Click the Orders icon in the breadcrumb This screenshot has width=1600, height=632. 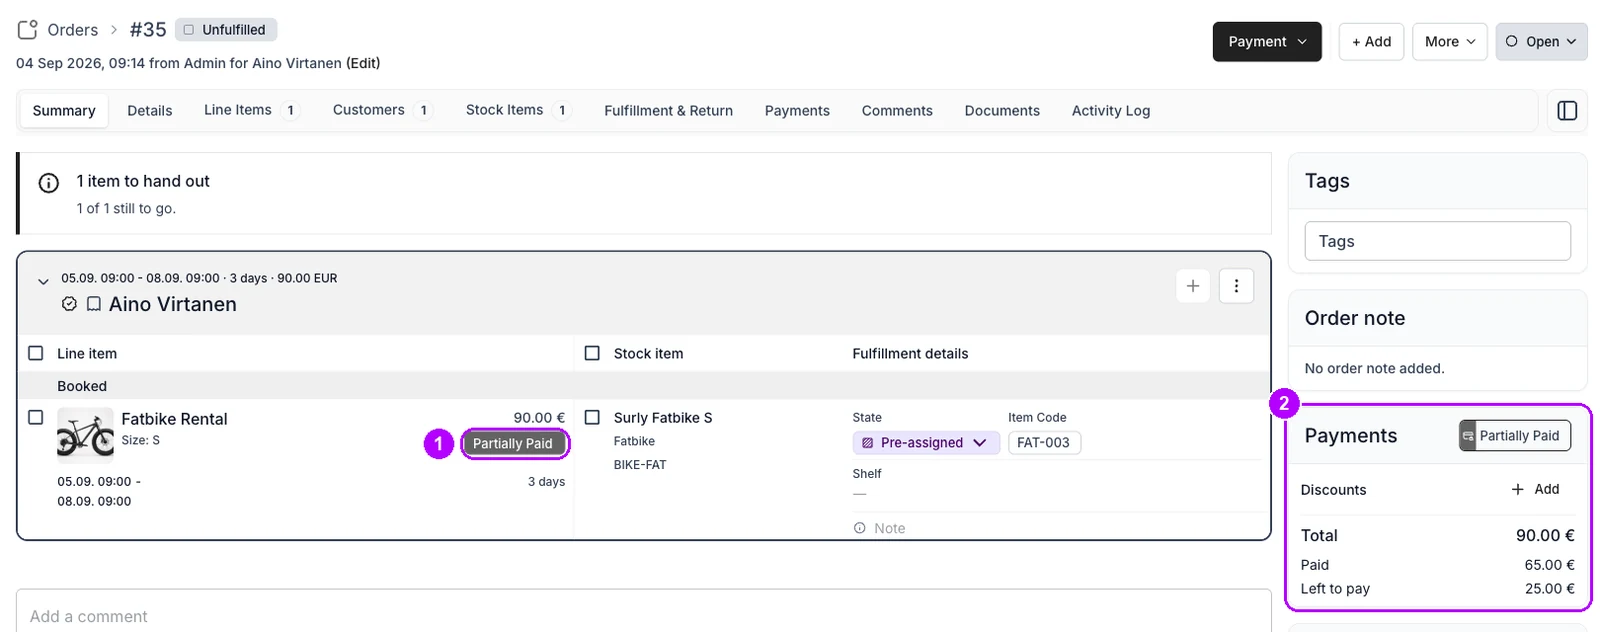28,30
